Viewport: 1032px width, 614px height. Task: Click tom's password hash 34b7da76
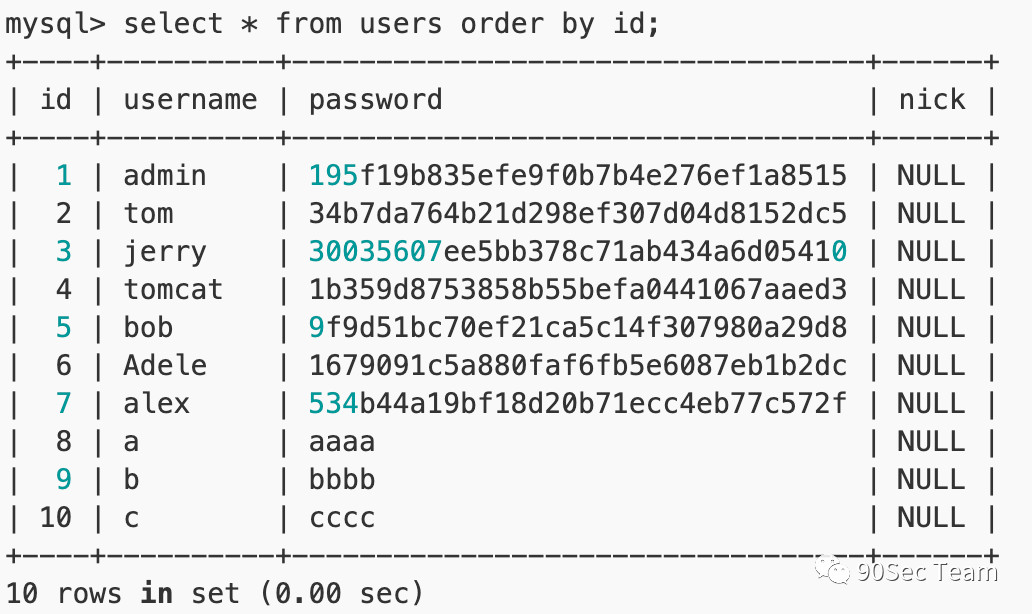point(578,214)
